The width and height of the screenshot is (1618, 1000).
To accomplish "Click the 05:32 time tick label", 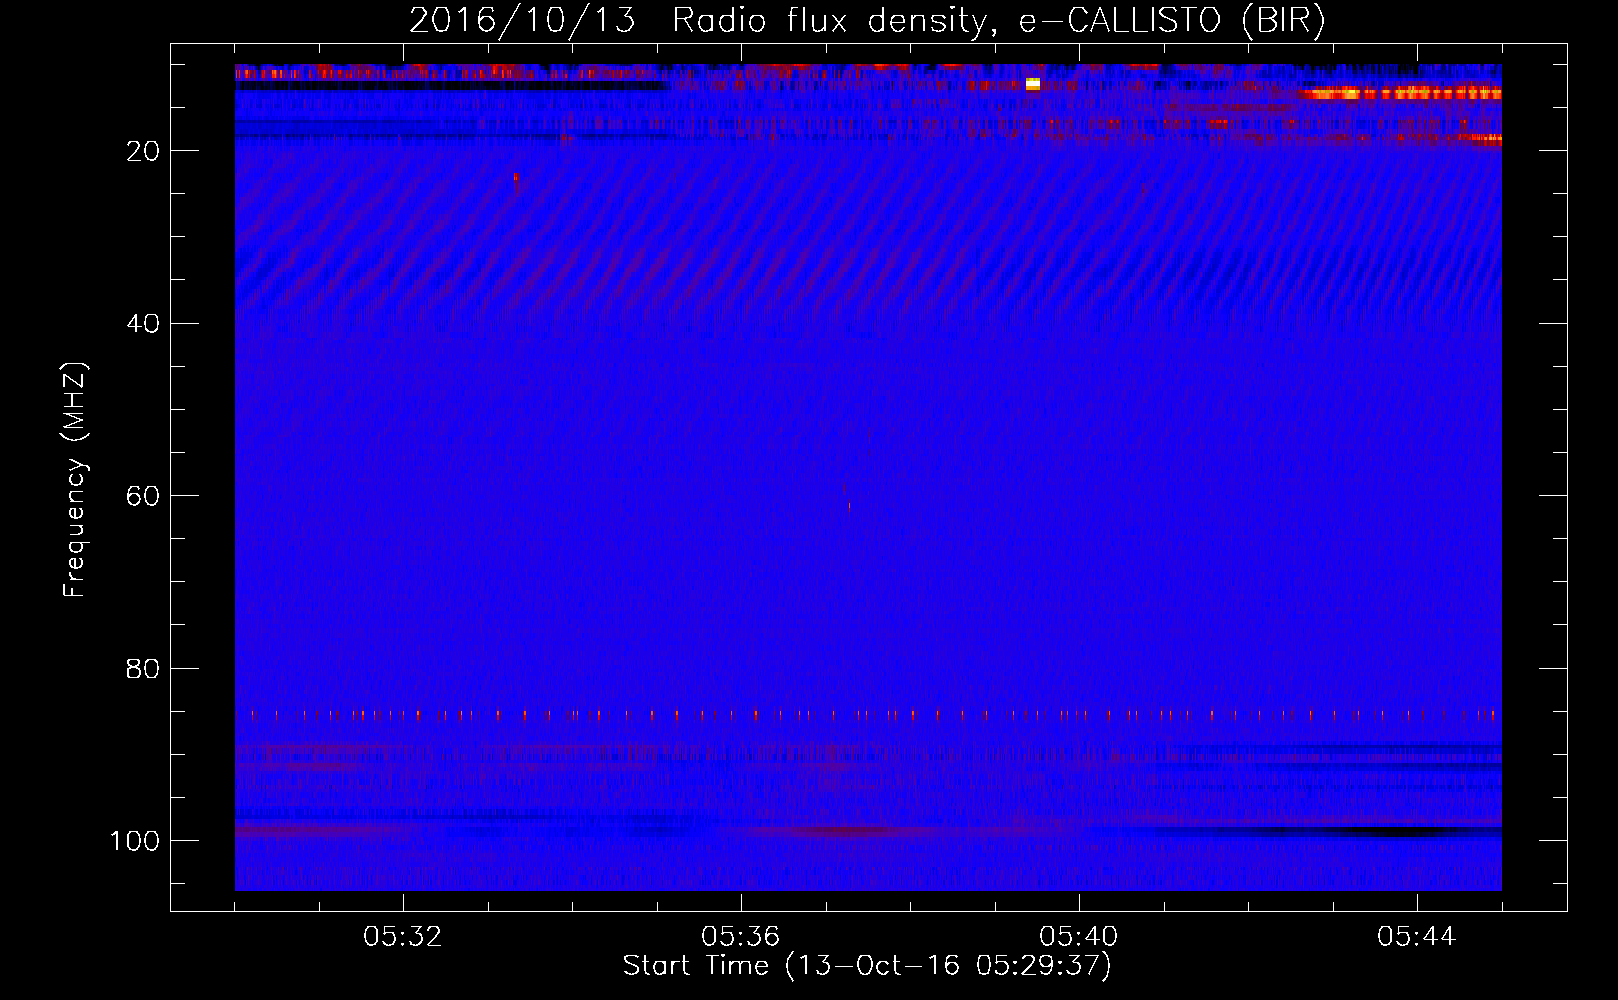I will point(403,937).
